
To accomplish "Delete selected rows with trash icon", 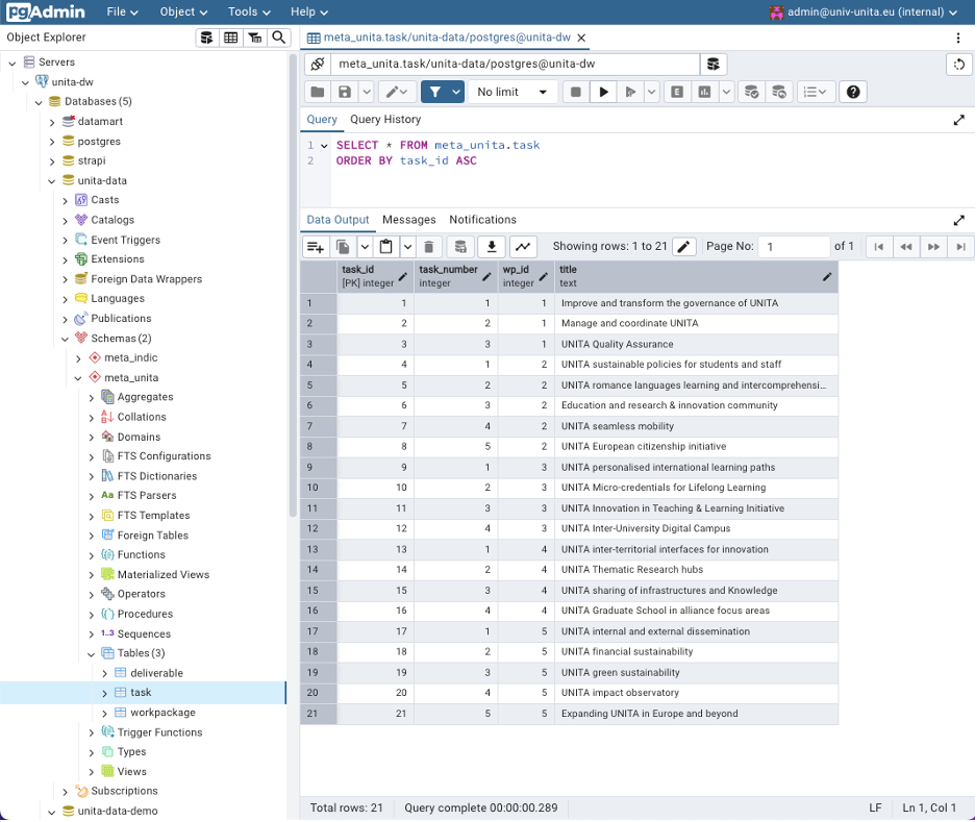I will click(429, 247).
